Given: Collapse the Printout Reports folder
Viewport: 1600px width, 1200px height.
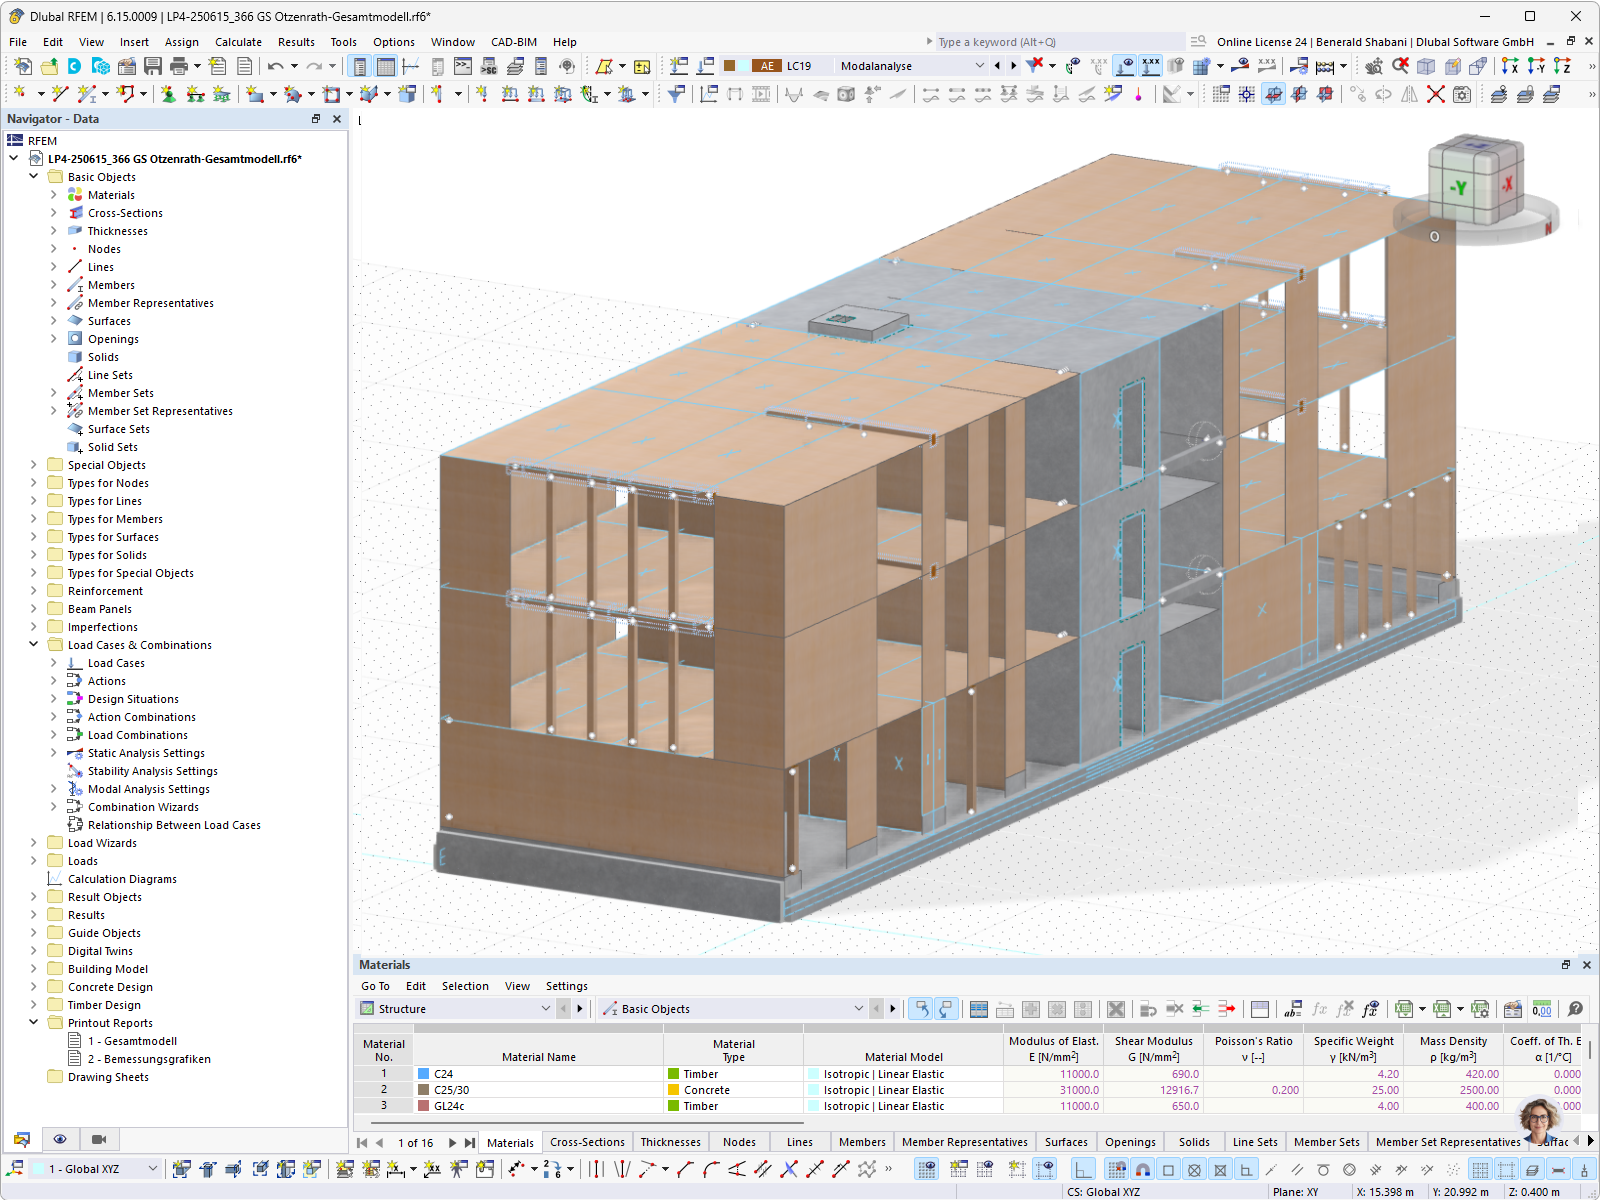Looking at the screenshot, I should coord(34,1023).
